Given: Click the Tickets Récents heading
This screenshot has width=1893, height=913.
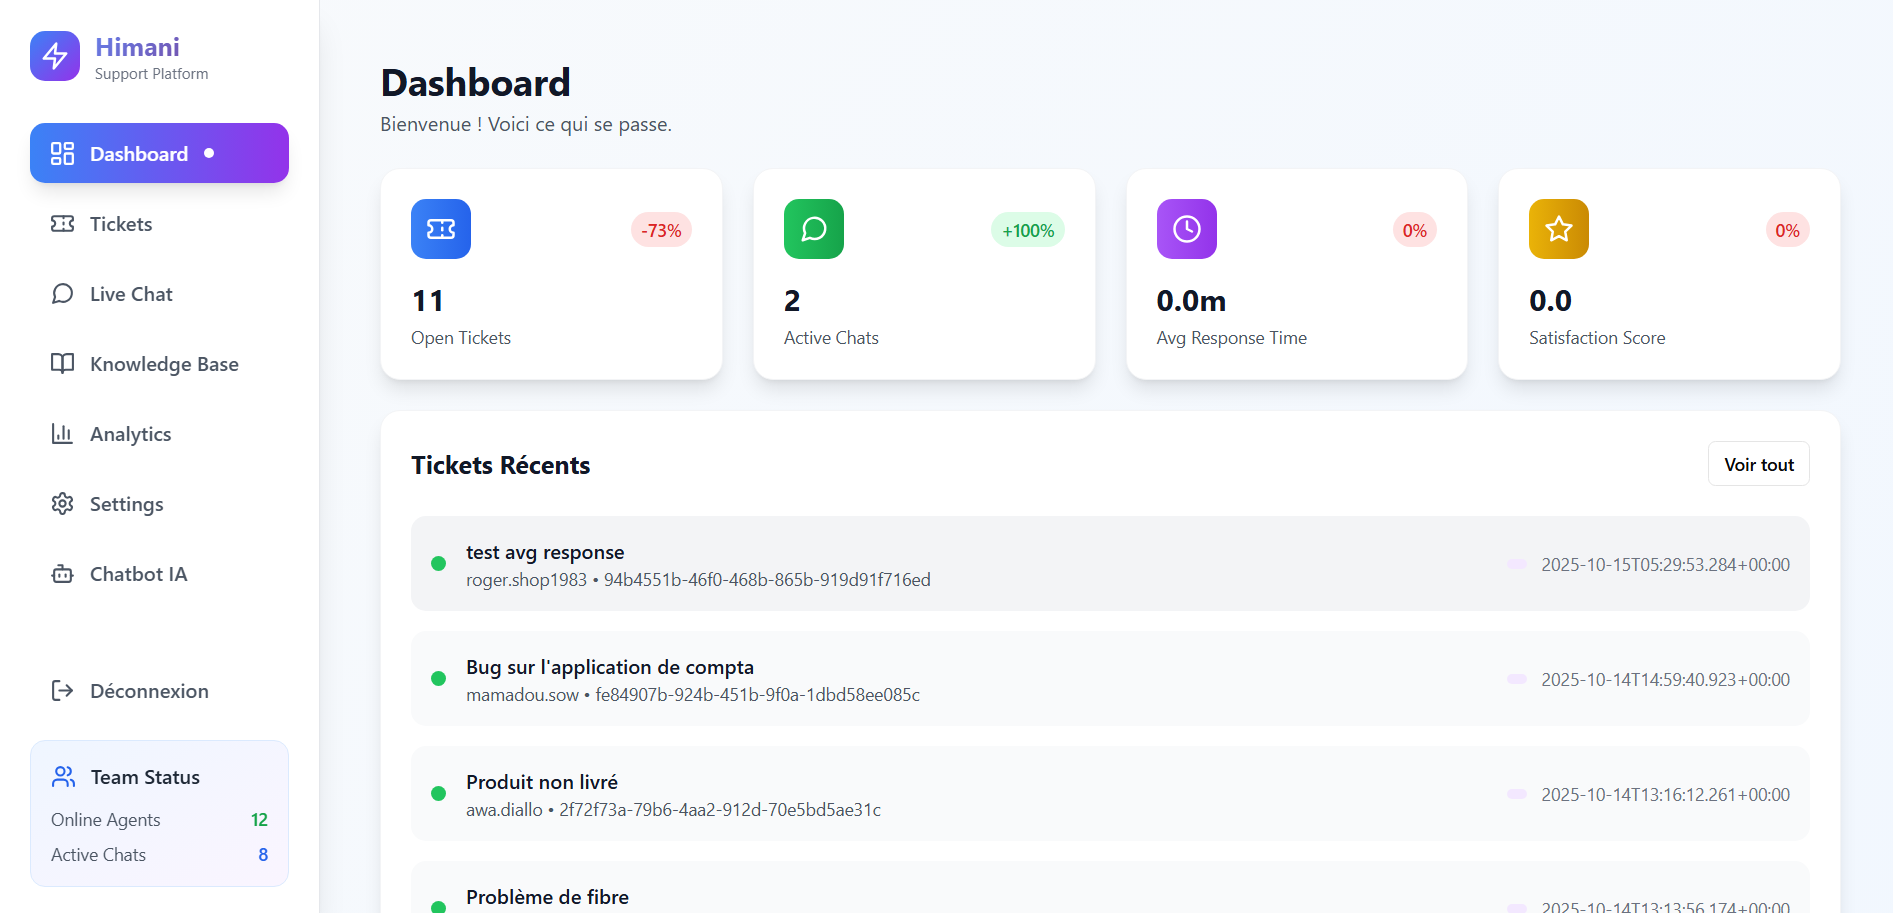Looking at the screenshot, I should [501, 465].
